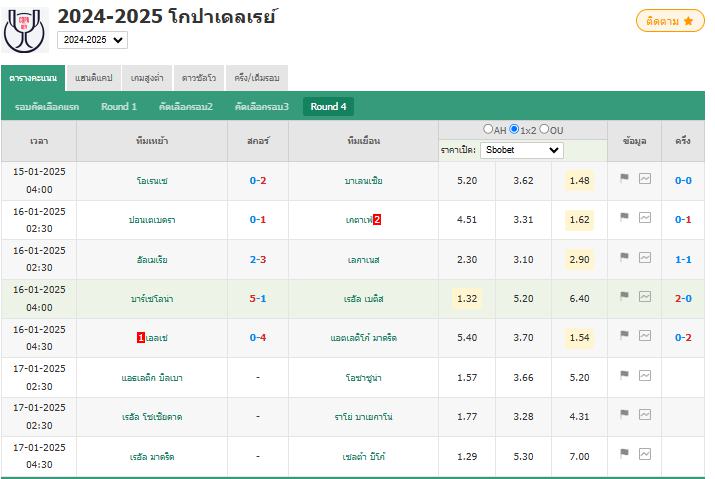
Task: Open away team เซลต้า บีโก้ link
Action: click(x=363, y=457)
